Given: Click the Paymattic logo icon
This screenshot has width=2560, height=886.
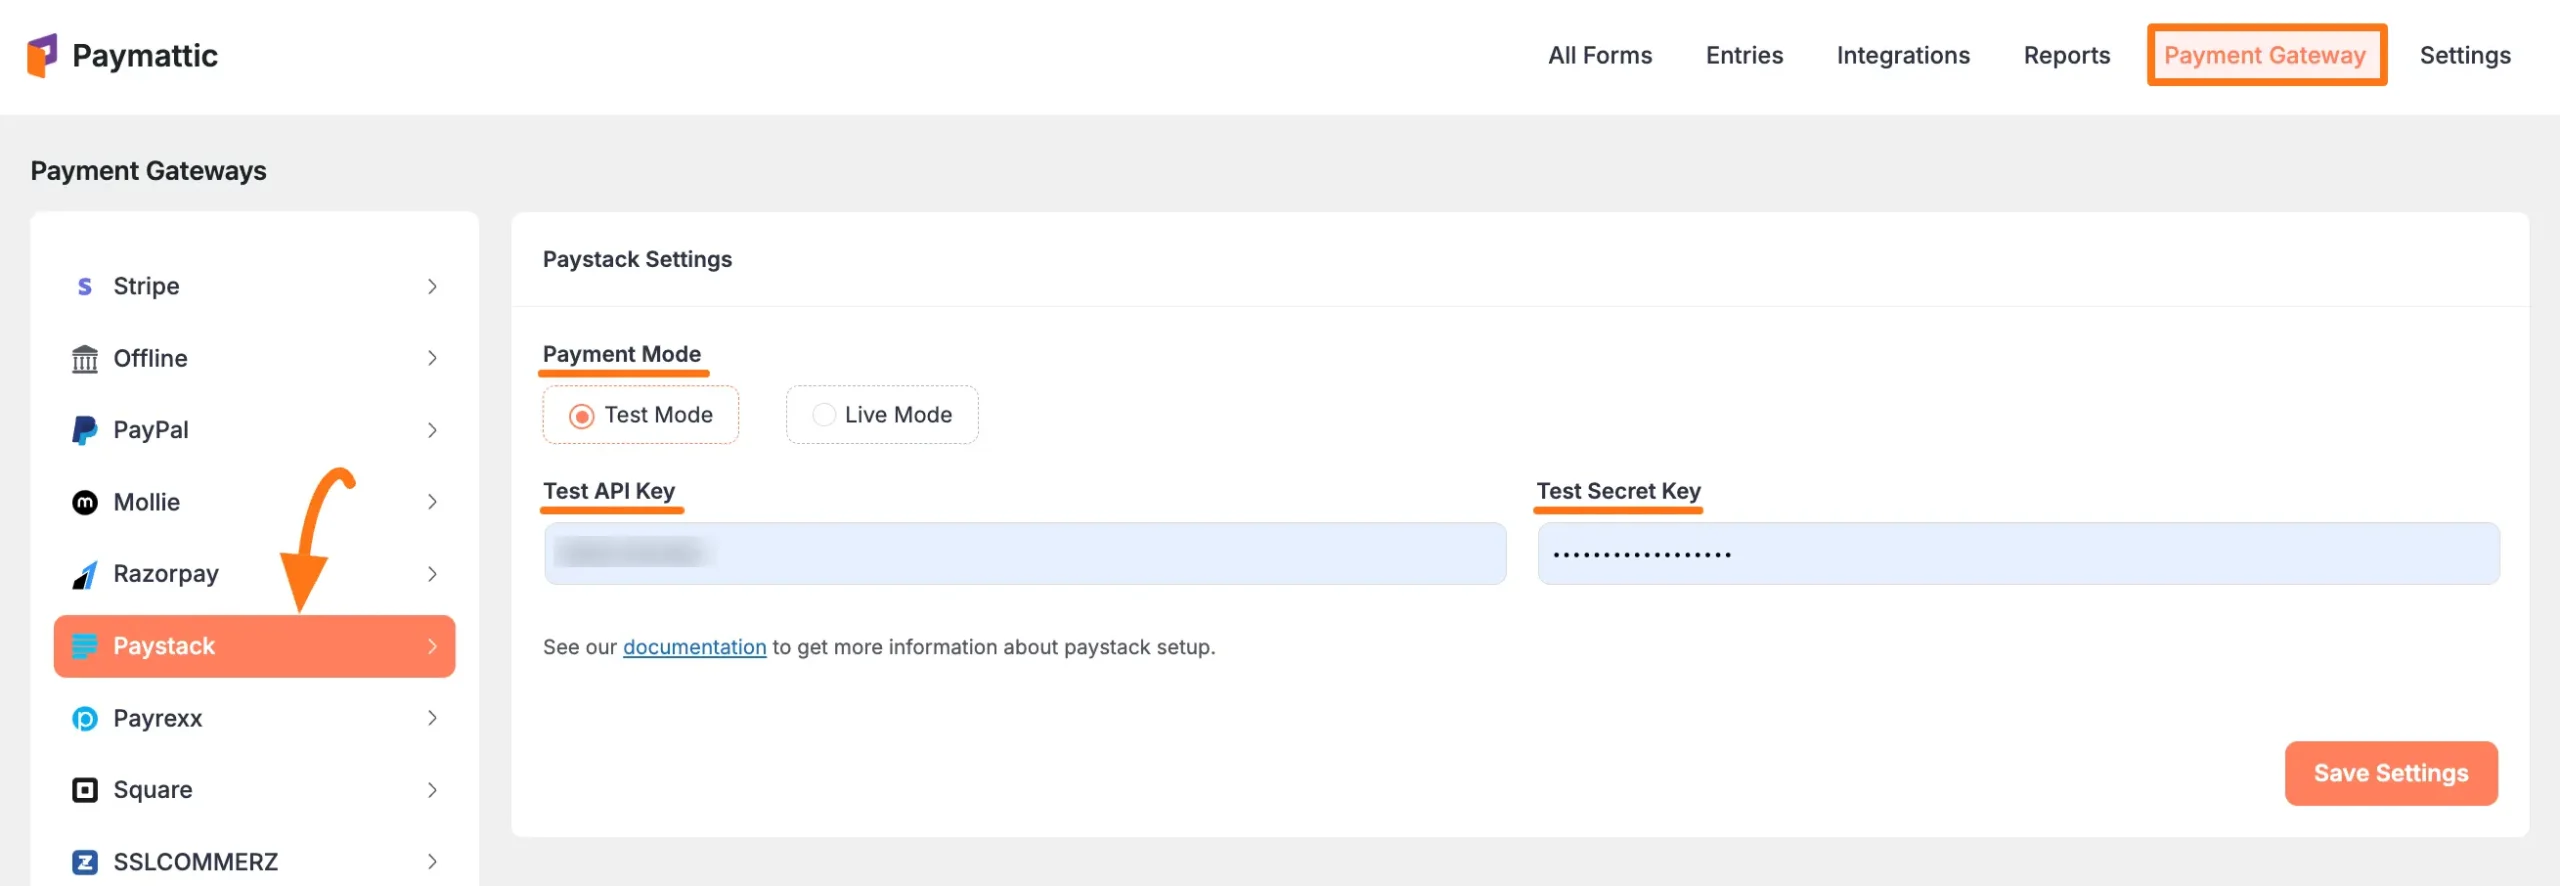Looking at the screenshot, I should pyautogui.click(x=42, y=56).
